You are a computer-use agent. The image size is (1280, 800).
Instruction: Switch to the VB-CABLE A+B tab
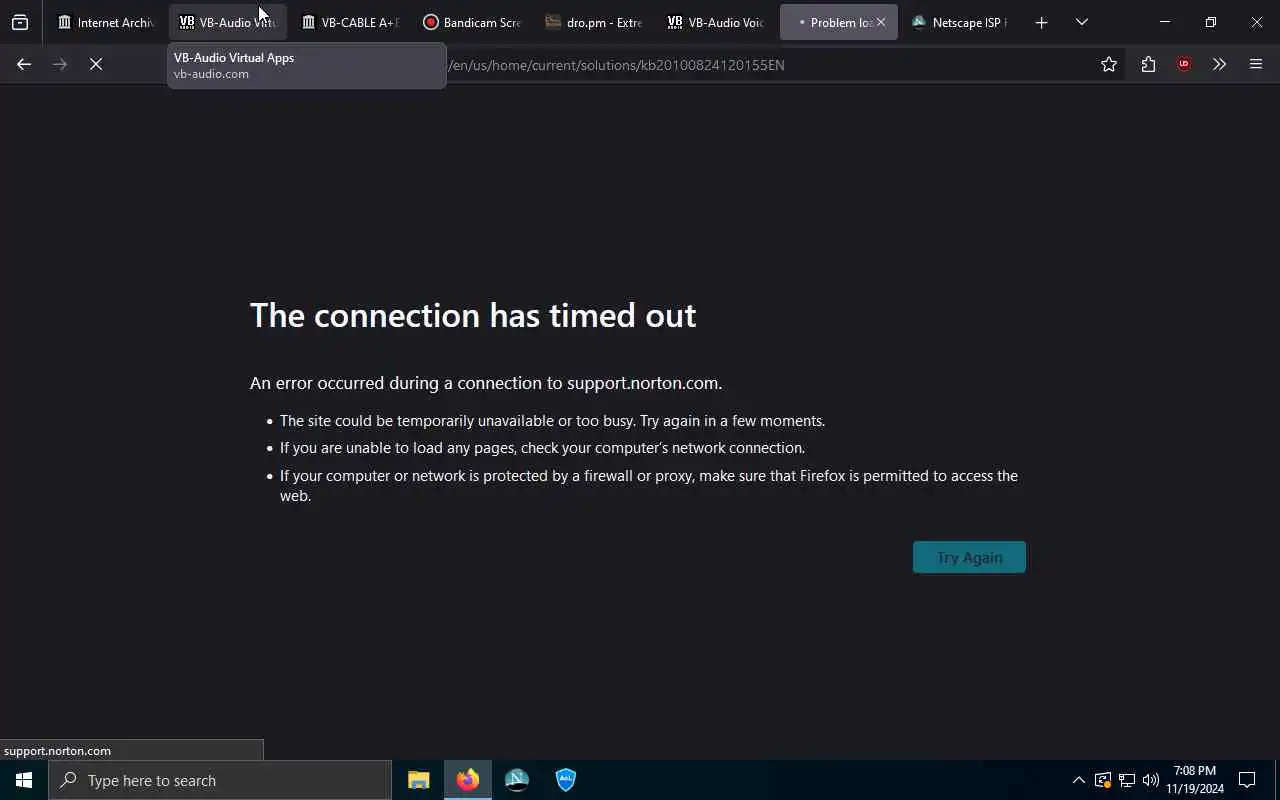[x=350, y=22]
